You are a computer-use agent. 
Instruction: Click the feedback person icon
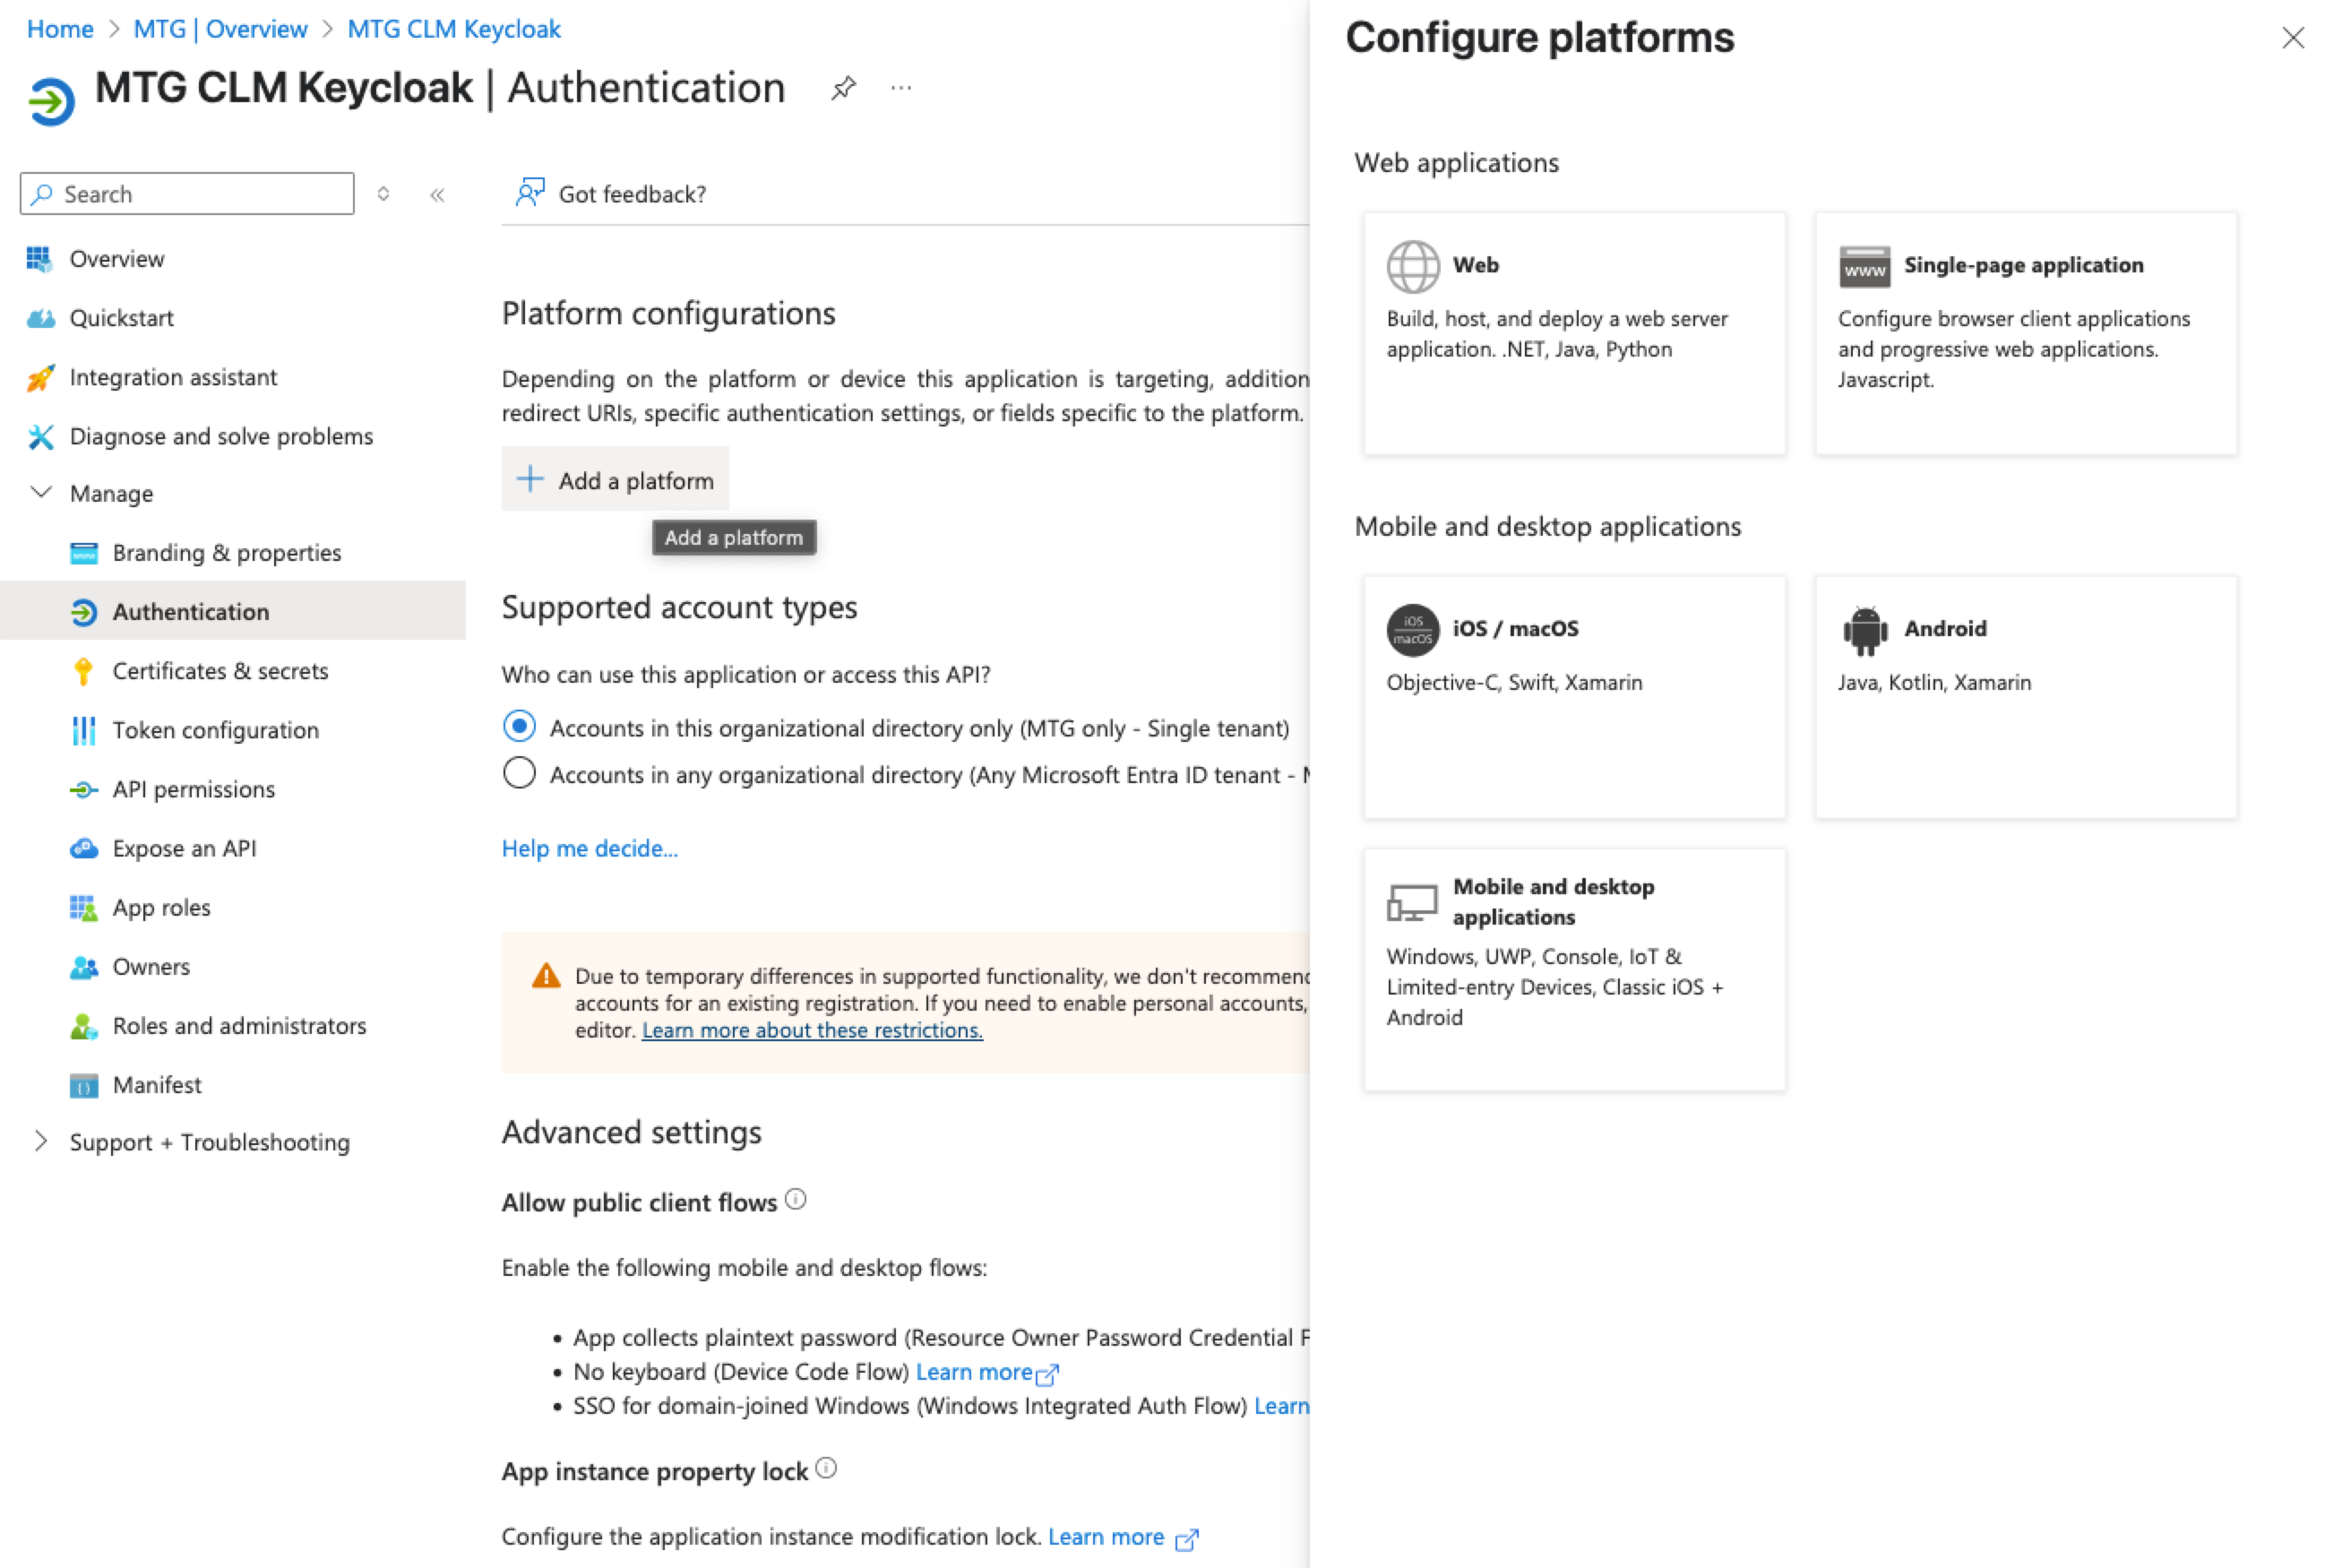point(530,193)
